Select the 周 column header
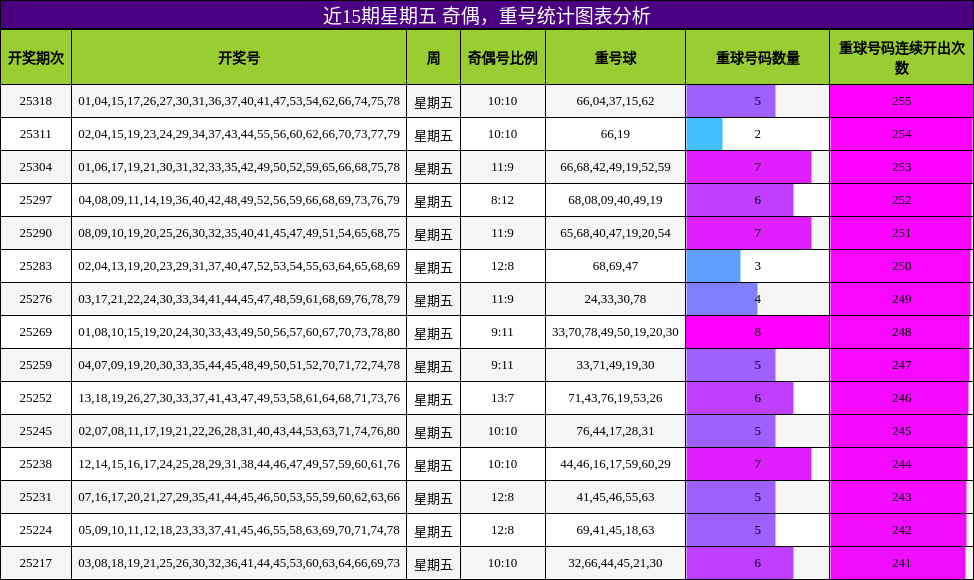This screenshot has height=580, width=974. (x=432, y=58)
